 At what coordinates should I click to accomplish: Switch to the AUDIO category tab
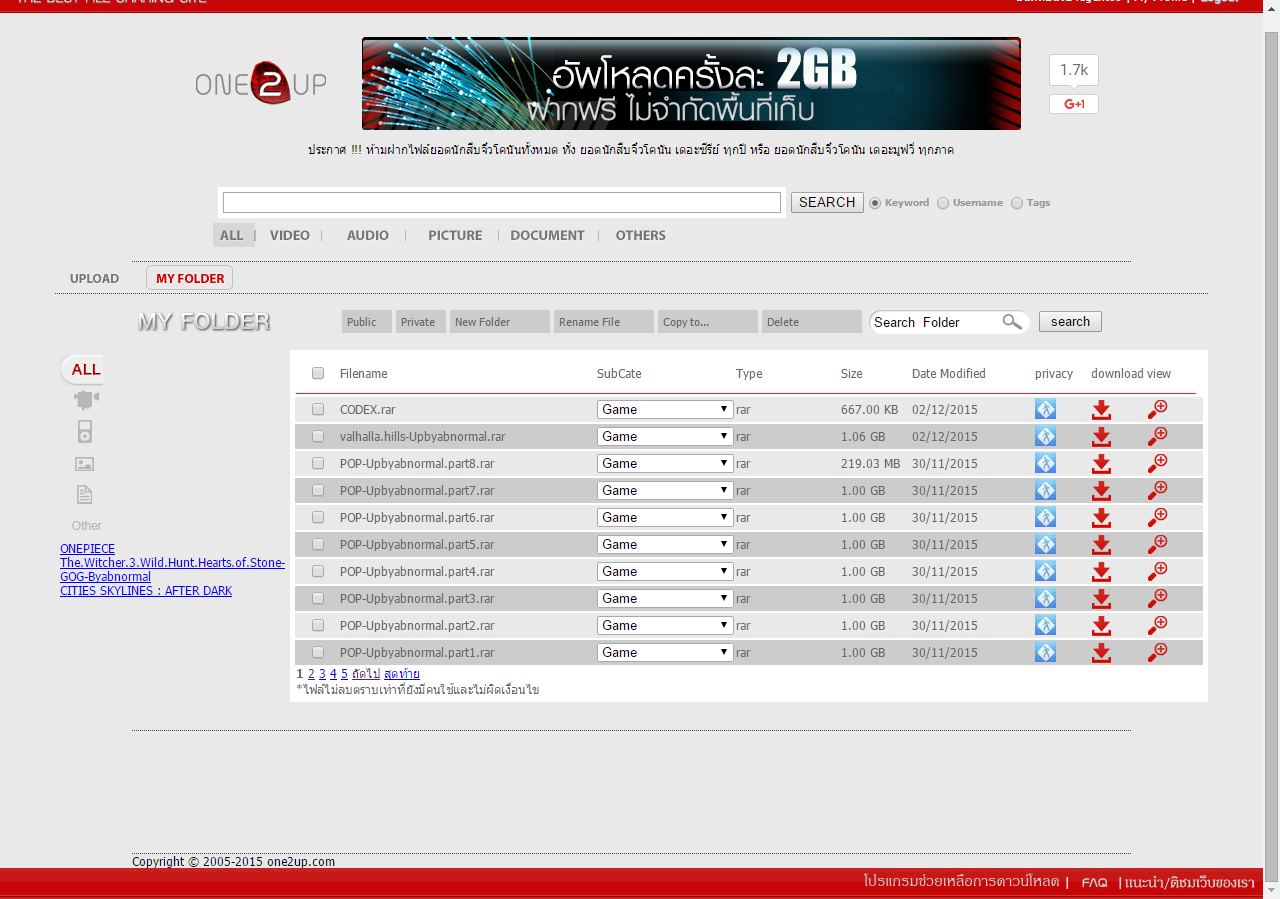[368, 235]
